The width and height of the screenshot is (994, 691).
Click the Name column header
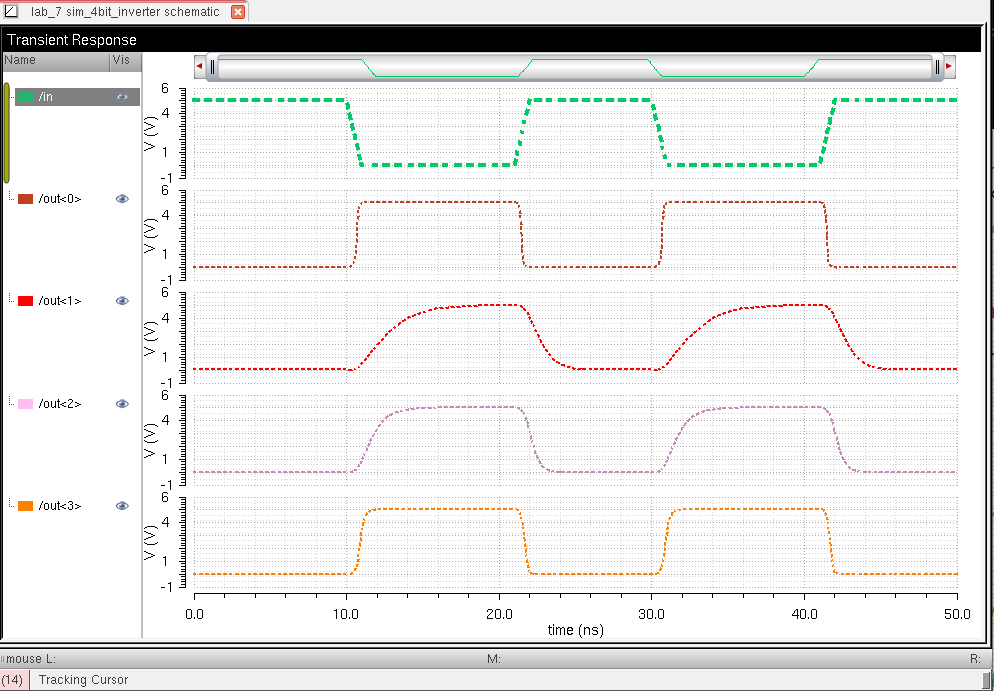[x=55, y=61]
